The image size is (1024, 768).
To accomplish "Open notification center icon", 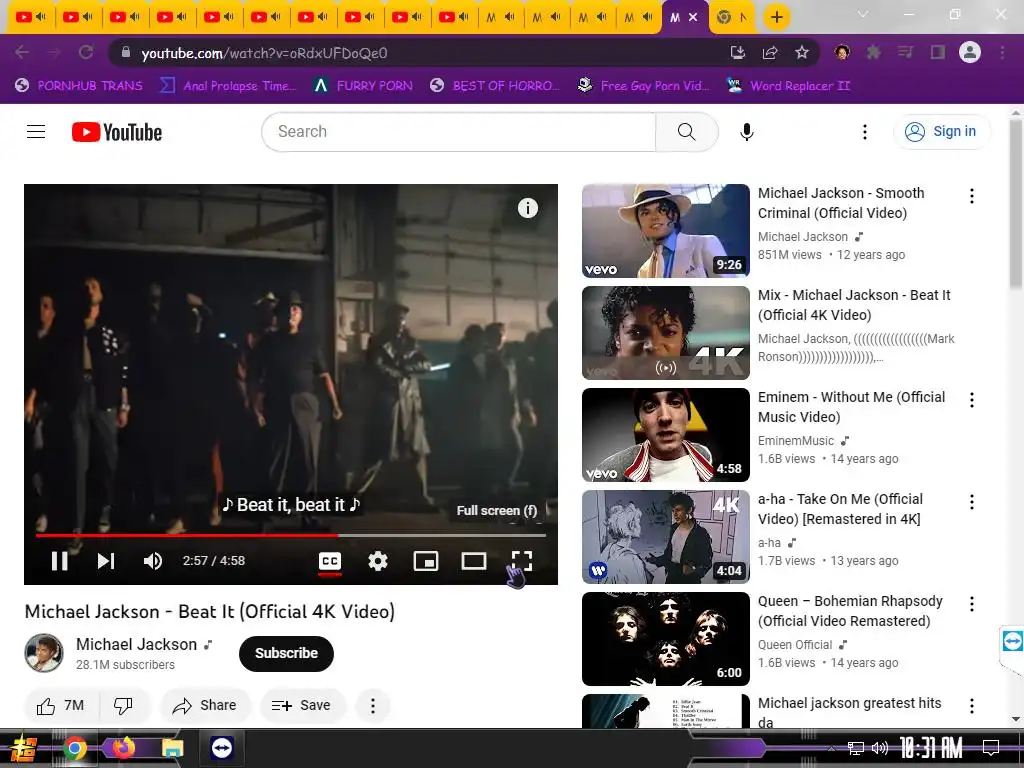I will (991, 748).
